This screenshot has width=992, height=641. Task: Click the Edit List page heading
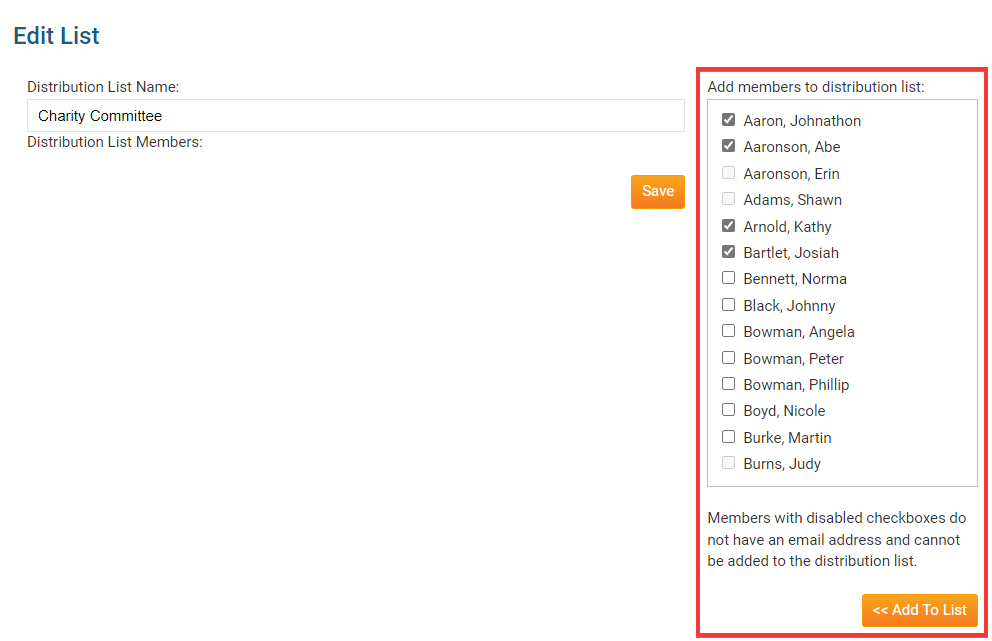coord(56,36)
